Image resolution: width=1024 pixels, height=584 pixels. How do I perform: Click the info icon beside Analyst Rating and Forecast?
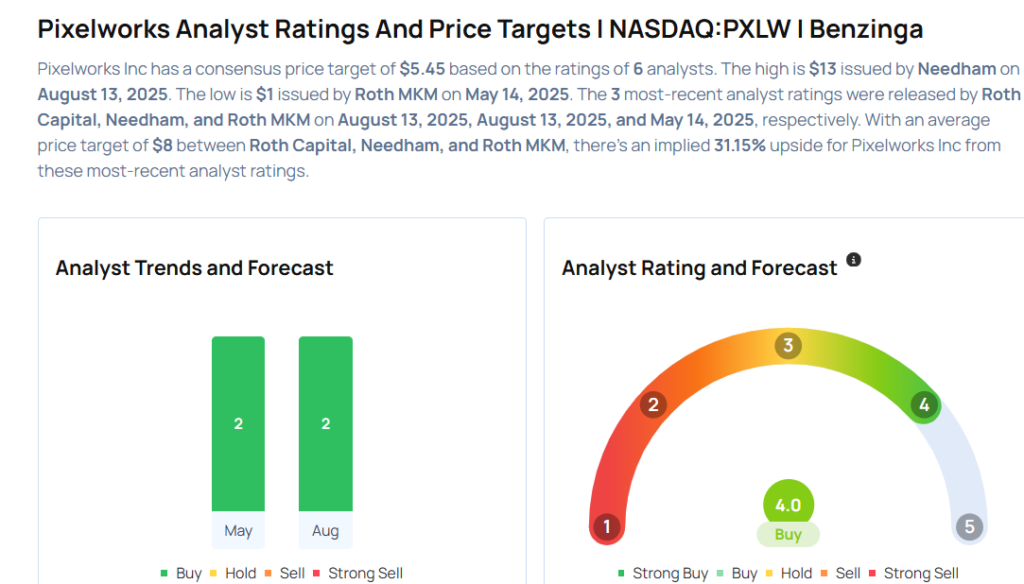coord(853,260)
